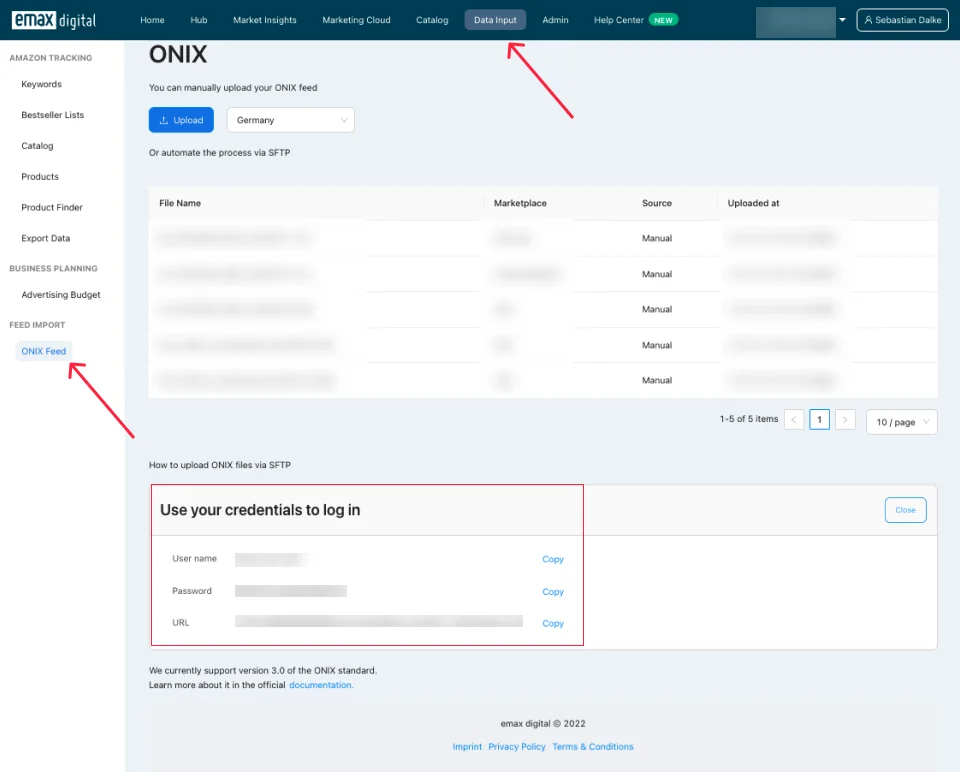Select Catalog in the top navigation bar
This screenshot has width=960, height=772.
[x=432, y=20]
